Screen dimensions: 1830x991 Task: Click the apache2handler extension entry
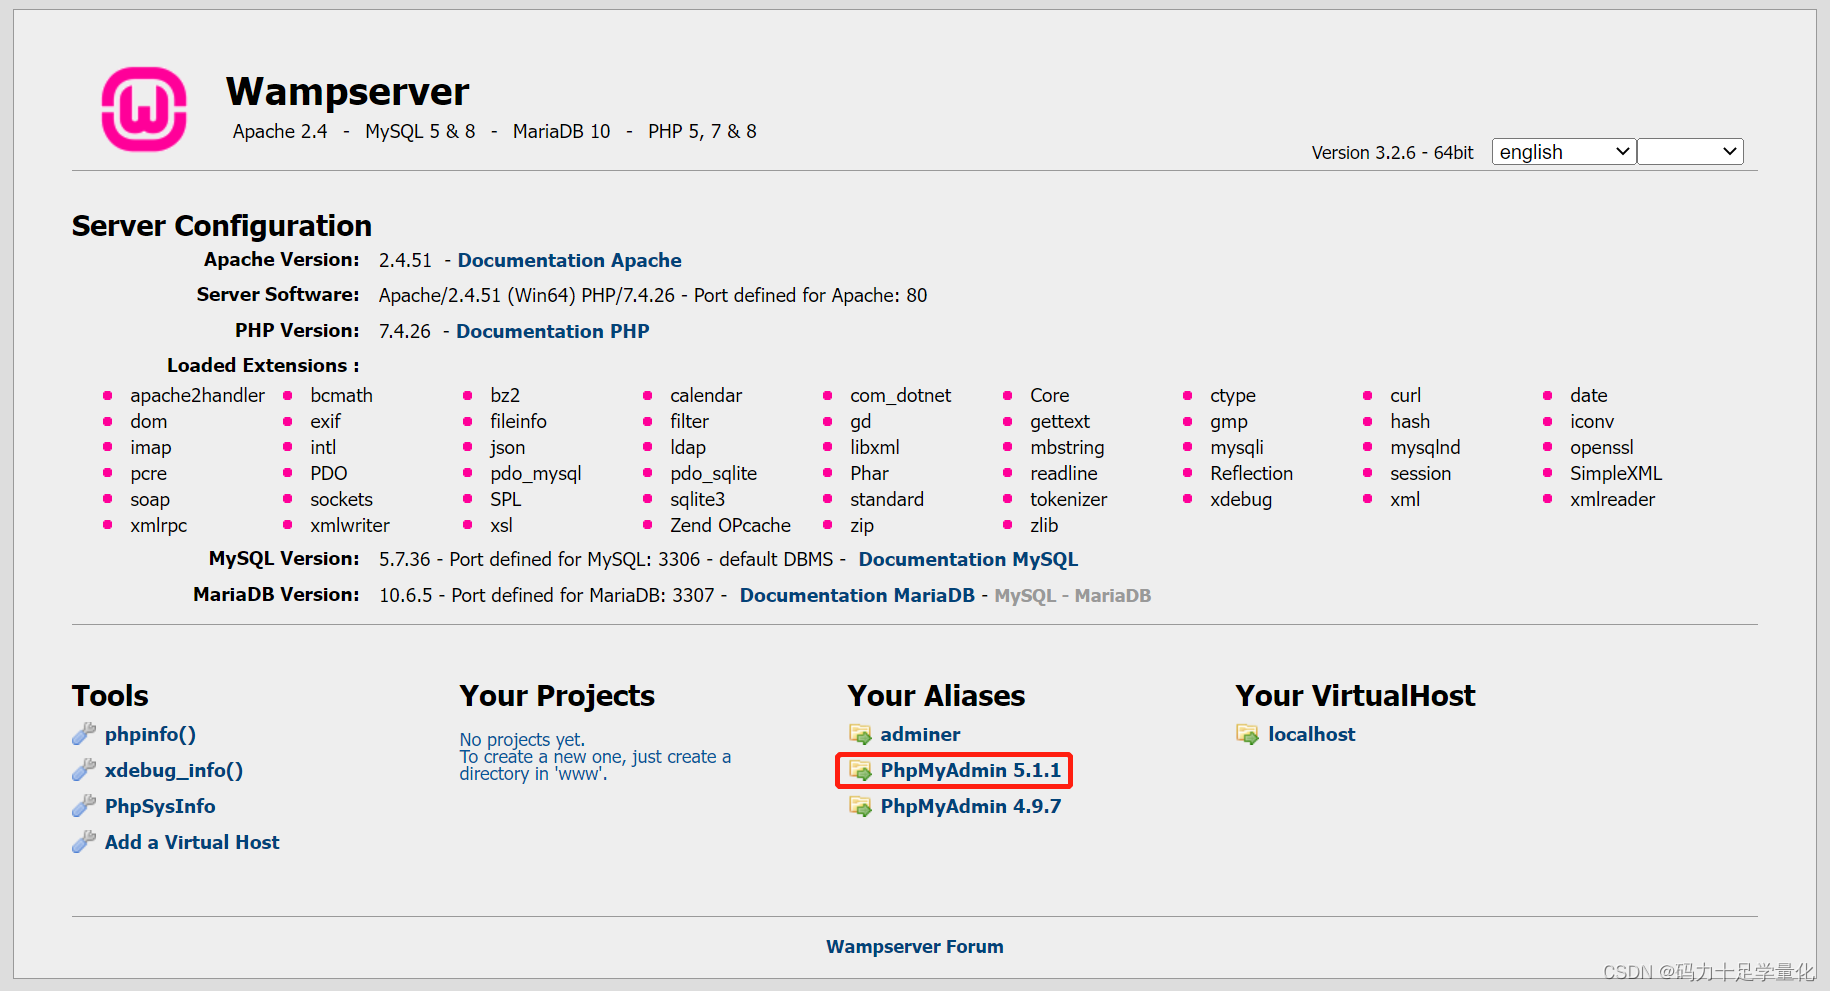198,395
